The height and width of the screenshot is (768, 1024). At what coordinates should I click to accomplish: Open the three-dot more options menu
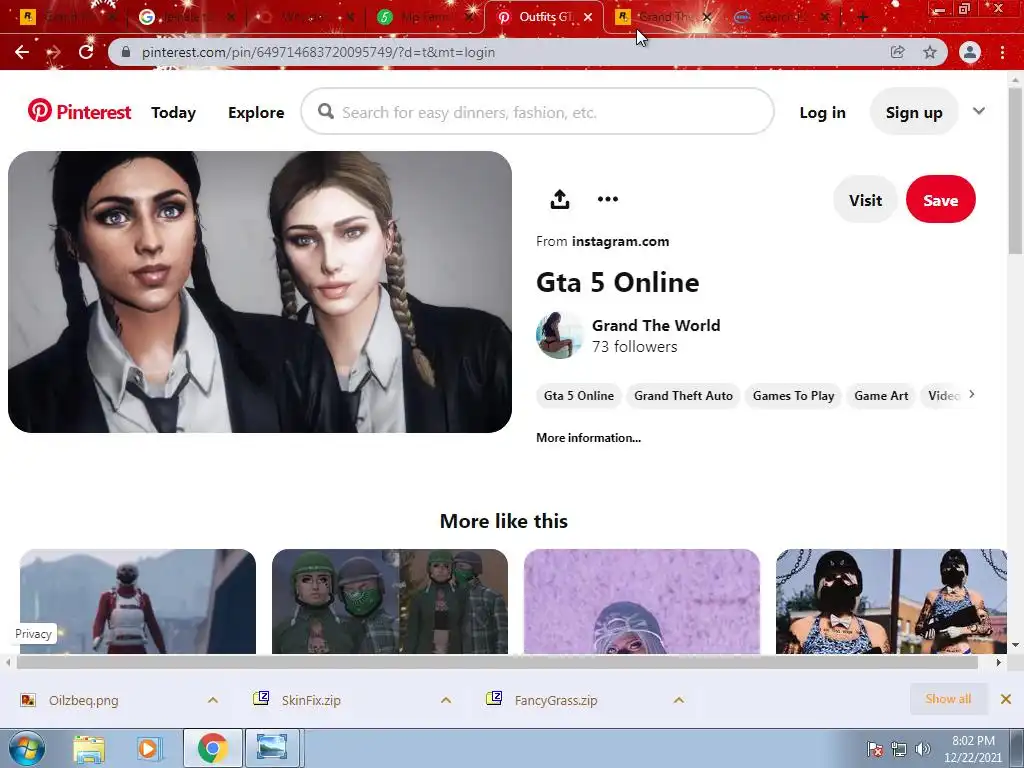point(607,199)
